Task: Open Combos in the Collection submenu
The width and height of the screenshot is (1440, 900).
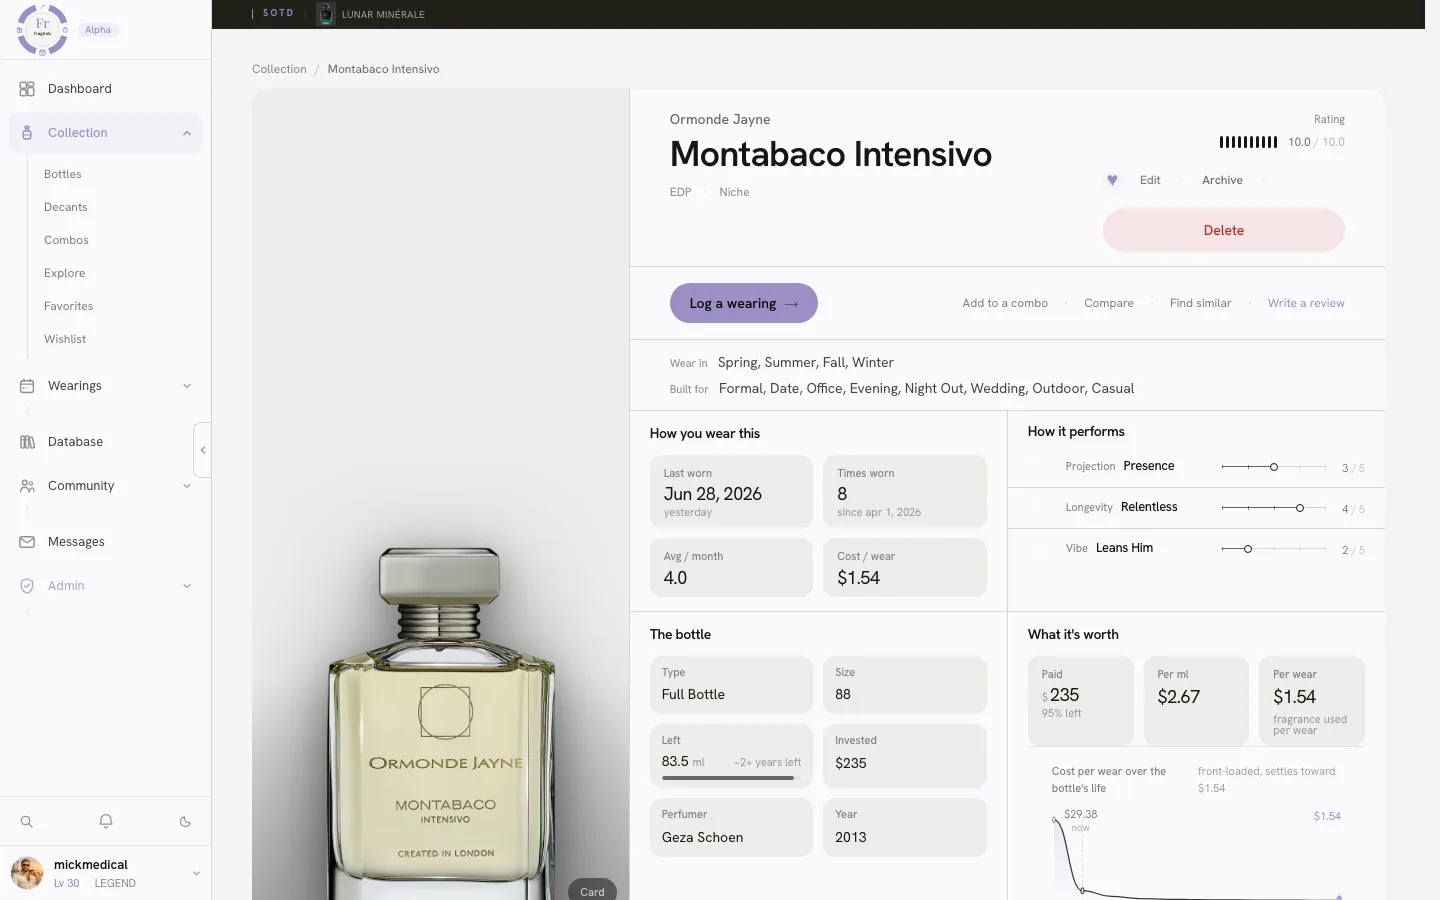Action: point(66,240)
